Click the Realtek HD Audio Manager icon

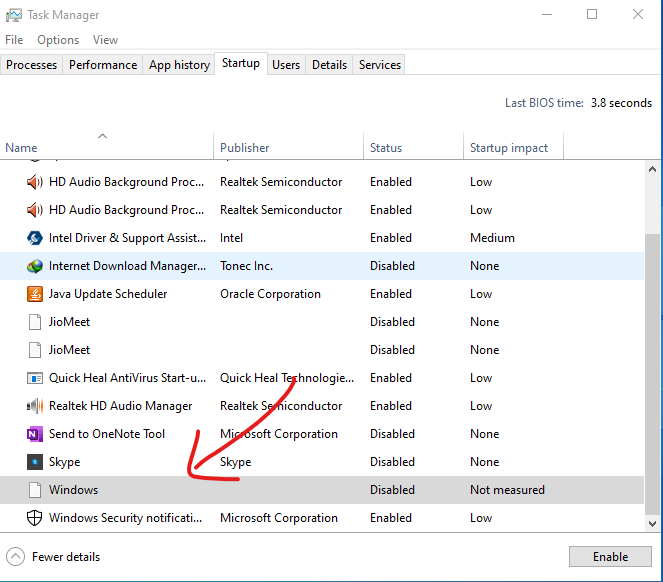click(x=35, y=406)
